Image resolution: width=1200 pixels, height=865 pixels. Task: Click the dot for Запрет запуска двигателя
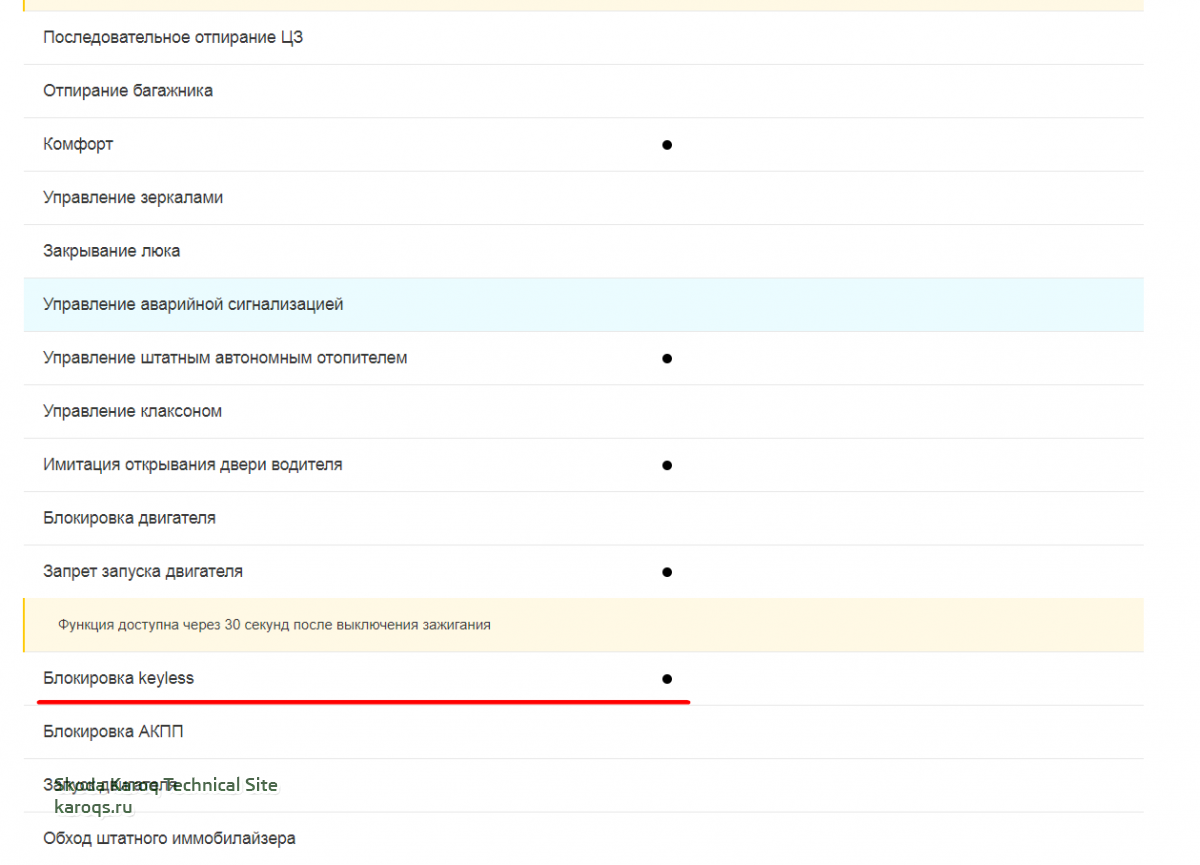(667, 572)
